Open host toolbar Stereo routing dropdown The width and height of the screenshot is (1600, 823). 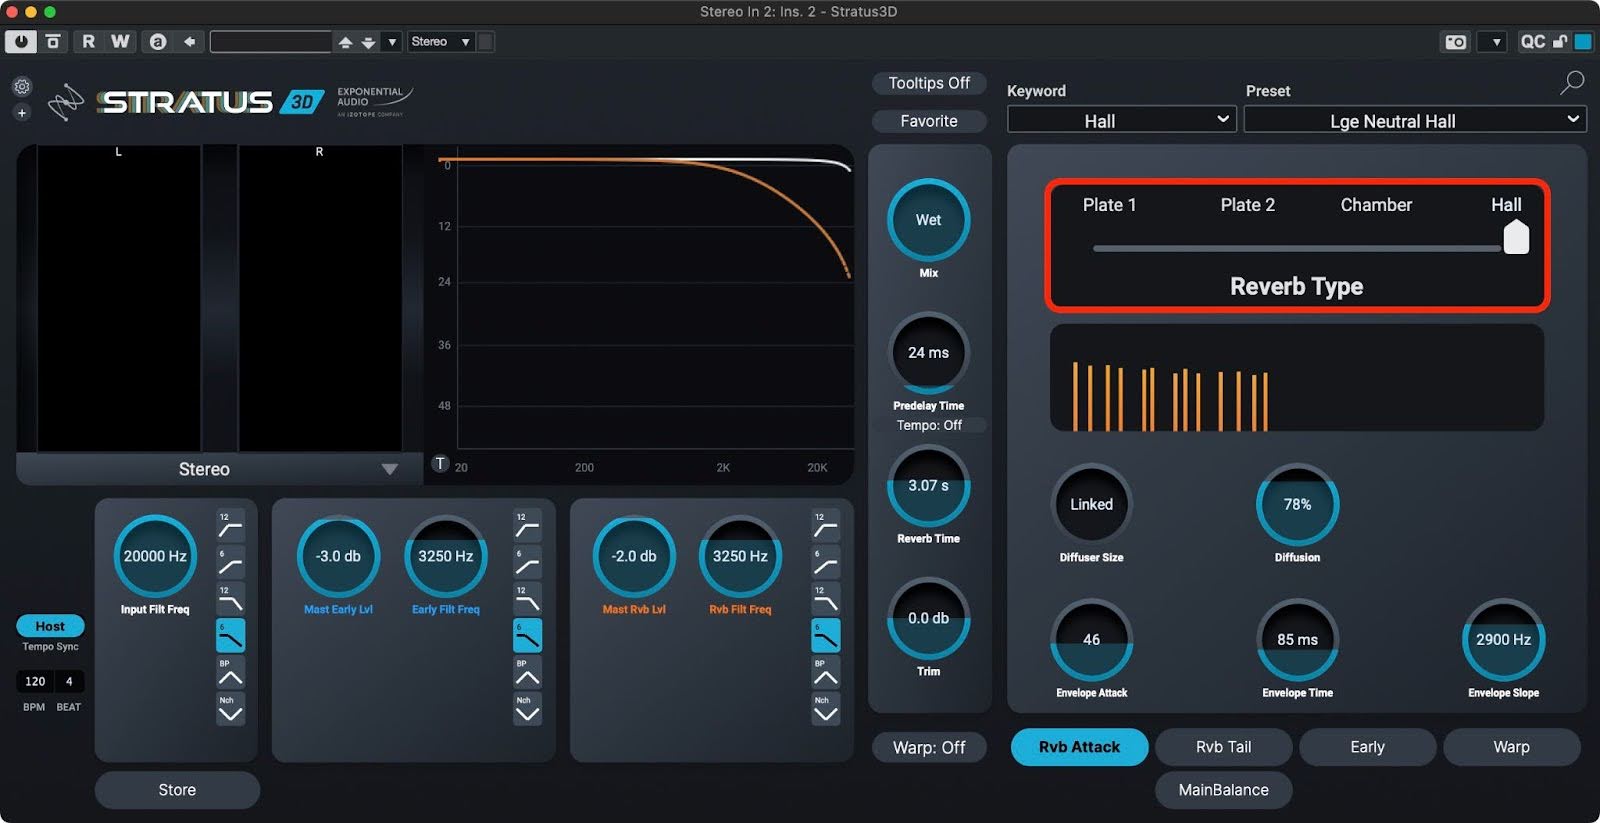(x=440, y=41)
